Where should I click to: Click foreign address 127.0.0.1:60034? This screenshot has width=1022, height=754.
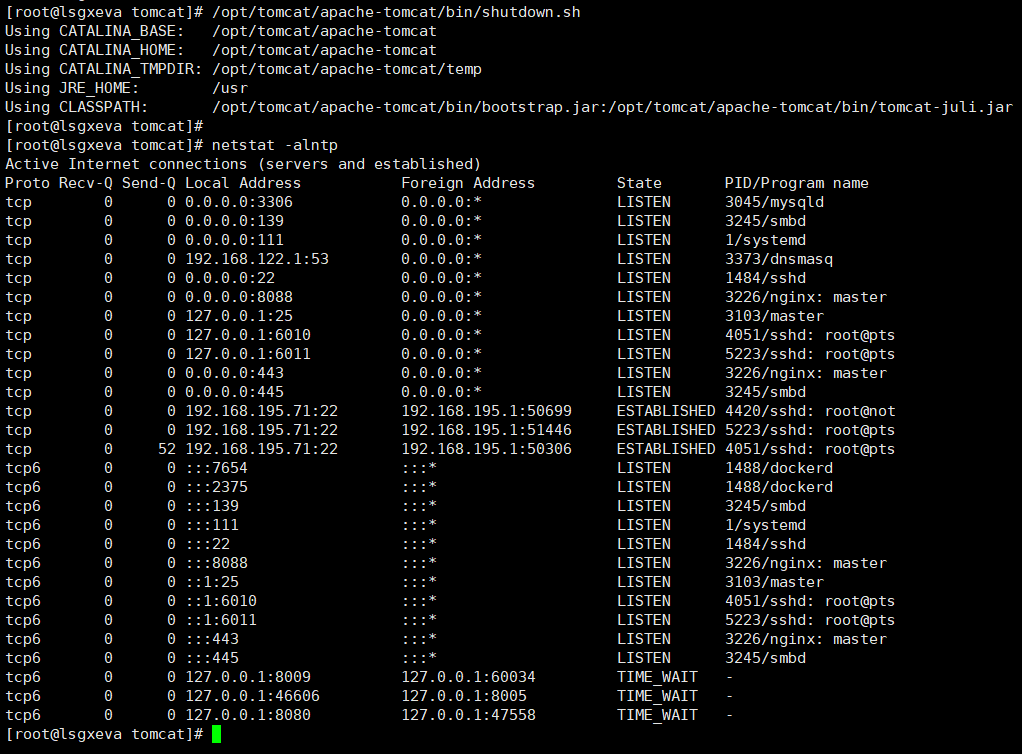tap(468, 676)
